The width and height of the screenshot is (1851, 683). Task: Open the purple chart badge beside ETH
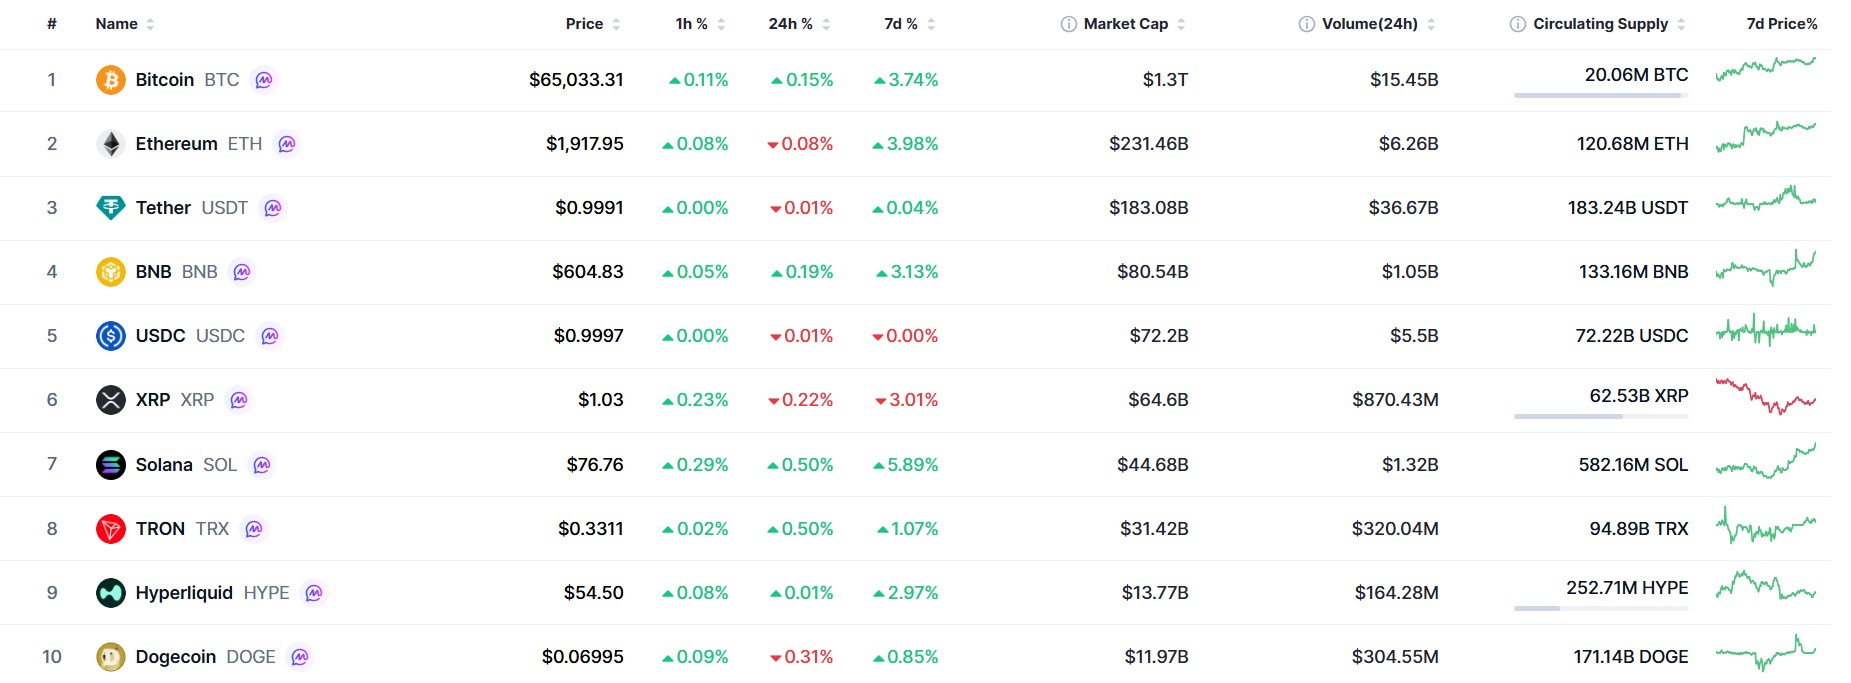pos(287,144)
